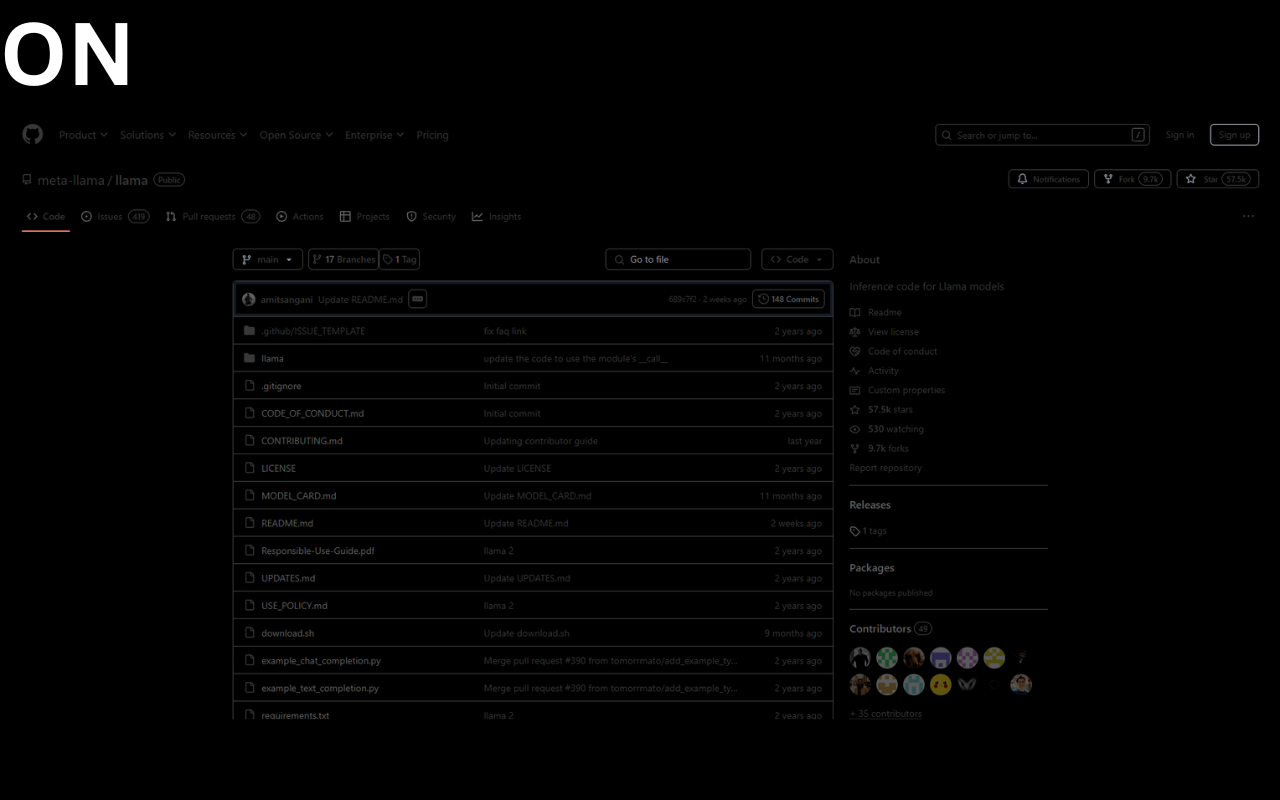Click the Sign up button
The image size is (1280, 800).
coord(1234,134)
